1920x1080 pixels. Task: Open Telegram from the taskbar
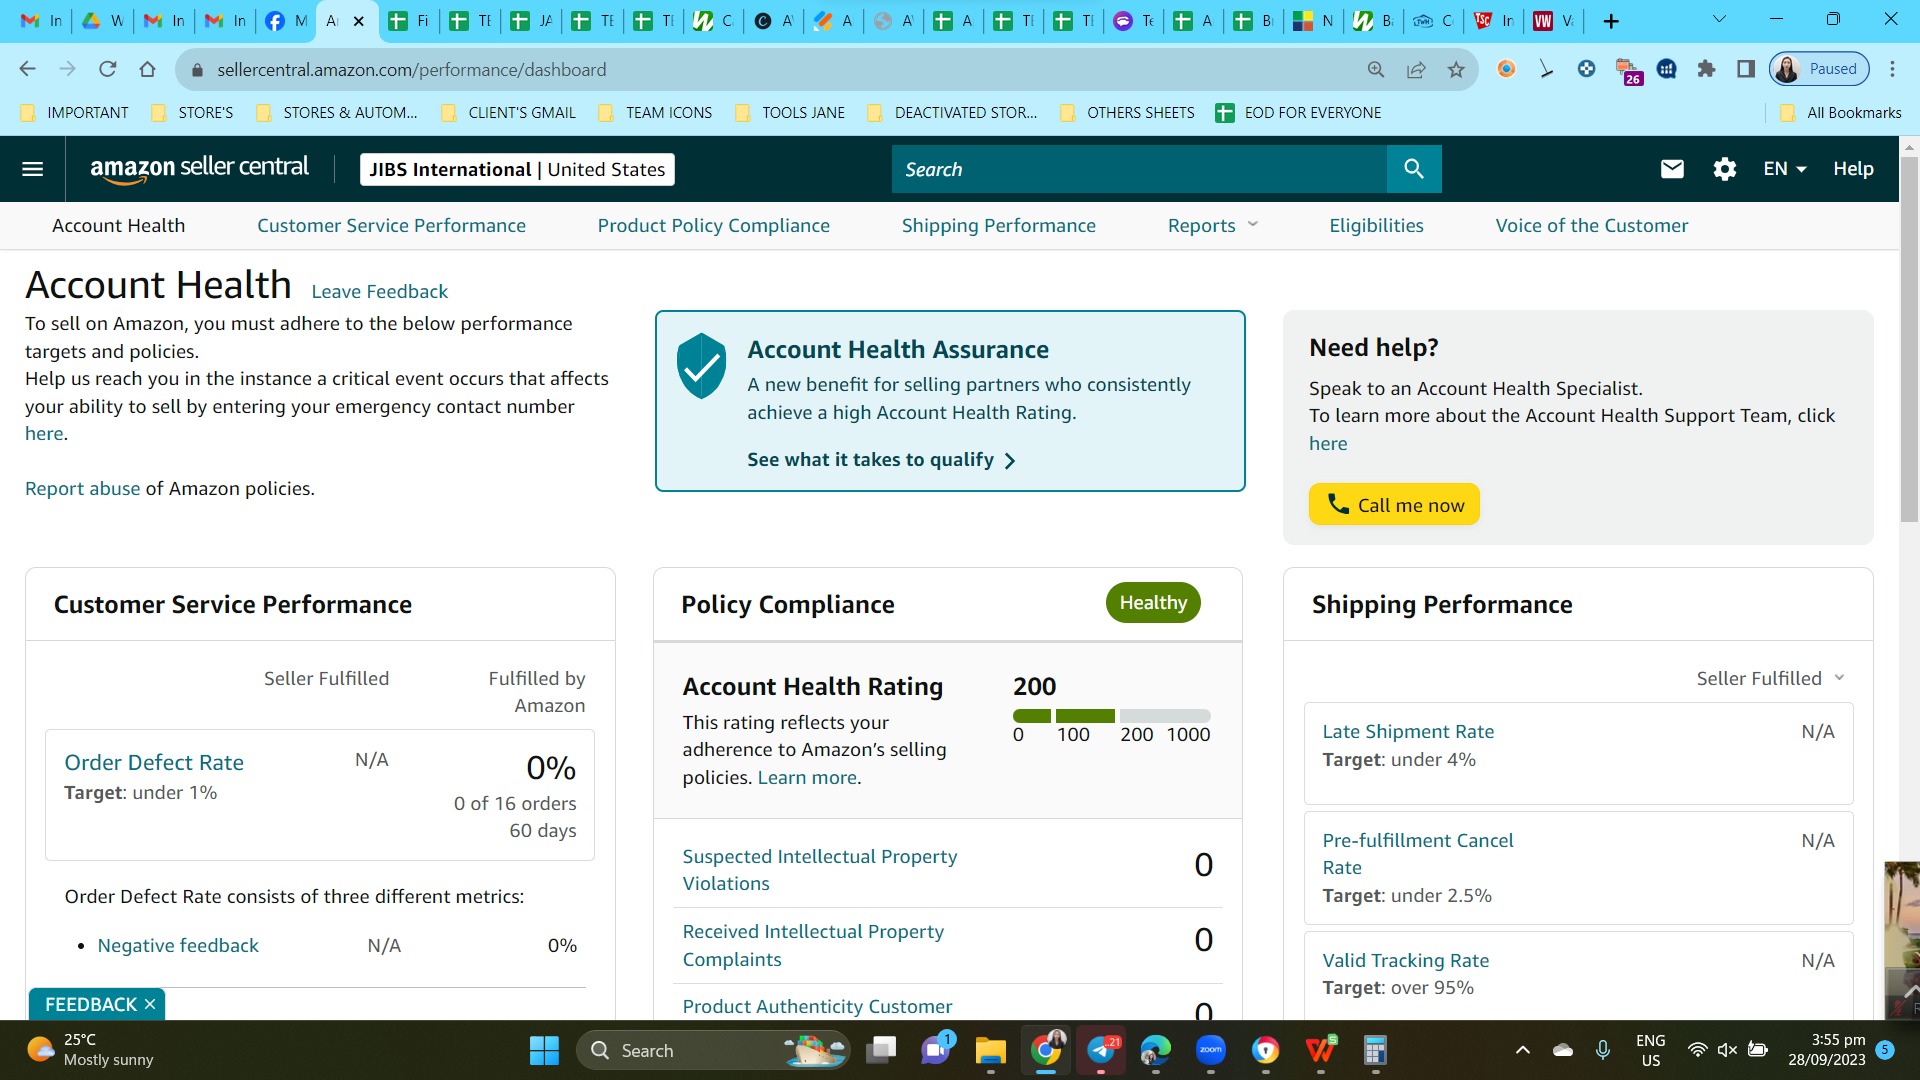click(1100, 1050)
